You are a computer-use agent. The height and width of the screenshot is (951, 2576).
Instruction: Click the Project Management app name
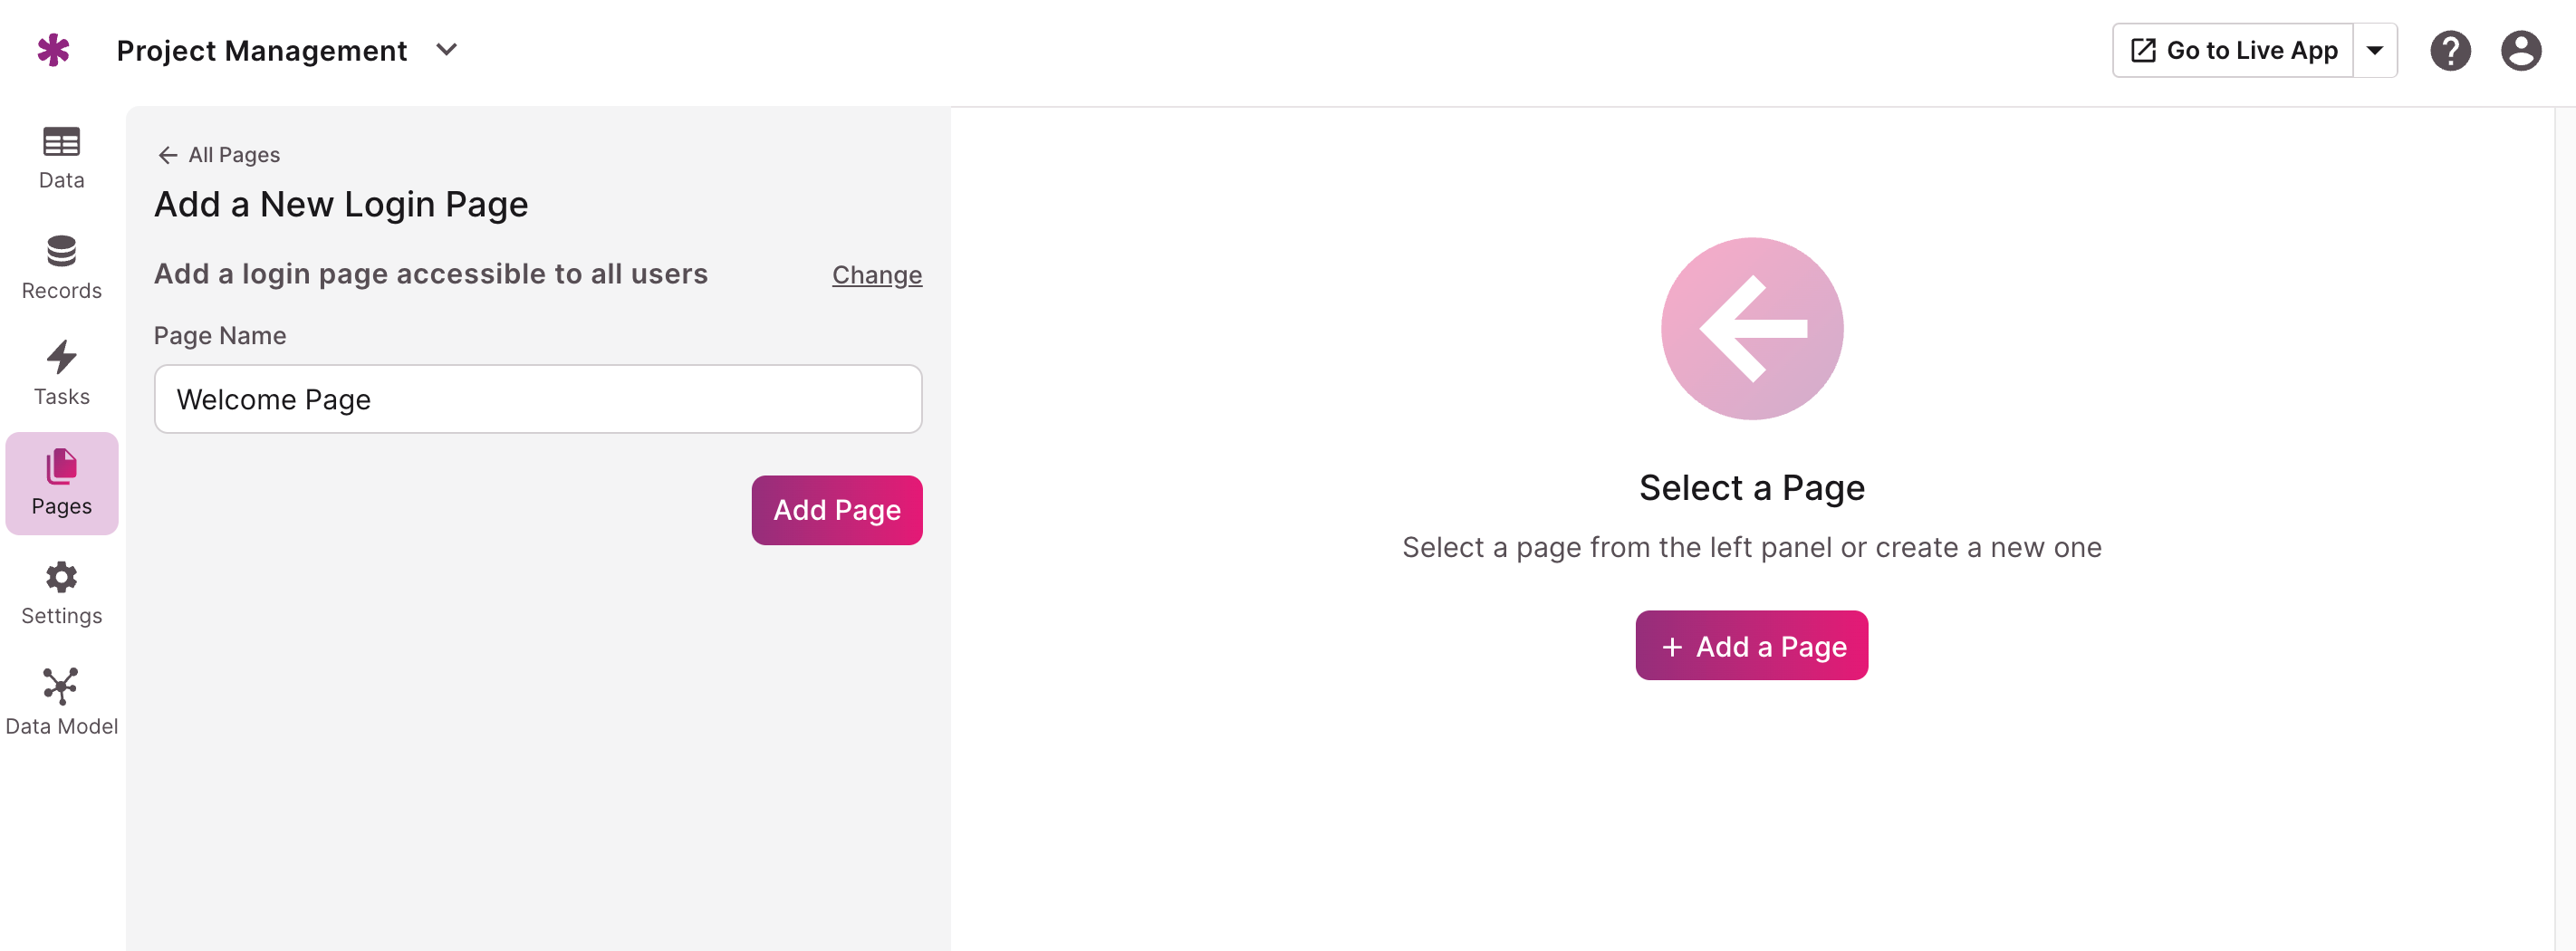click(262, 49)
